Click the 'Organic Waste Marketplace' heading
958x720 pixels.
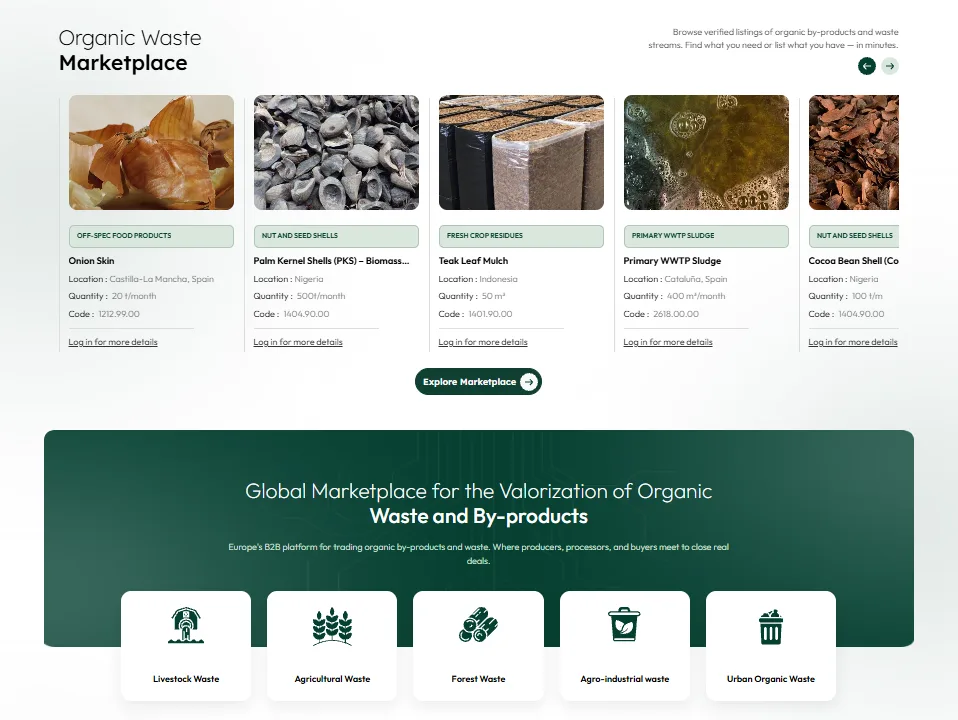pyautogui.click(x=130, y=51)
